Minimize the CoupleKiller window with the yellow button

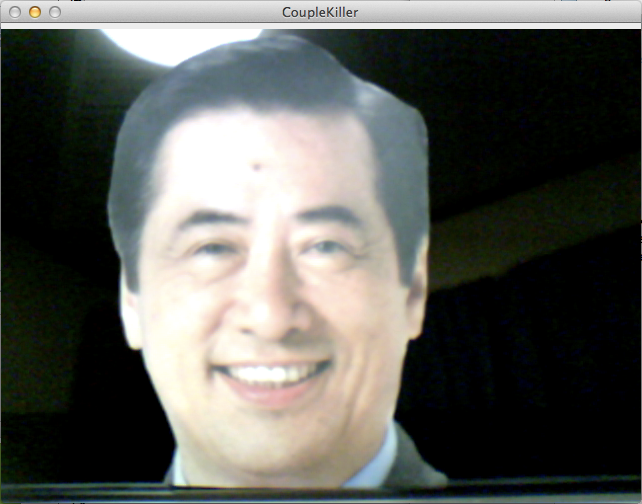click(35, 12)
